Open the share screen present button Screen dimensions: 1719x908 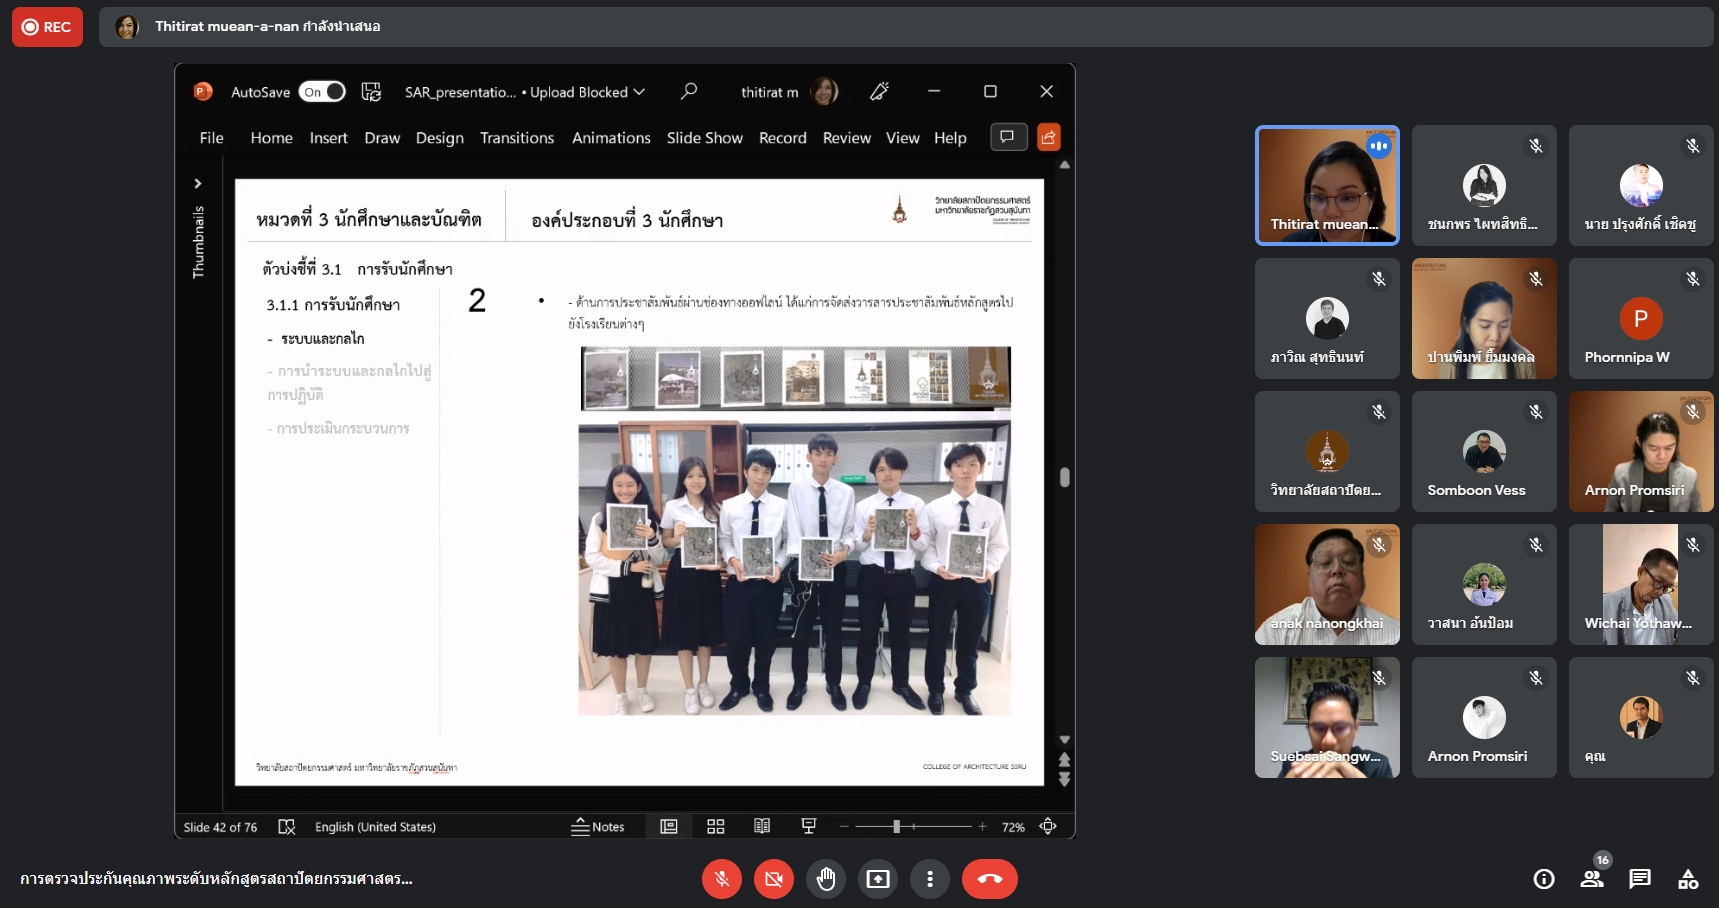[x=877, y=879]
